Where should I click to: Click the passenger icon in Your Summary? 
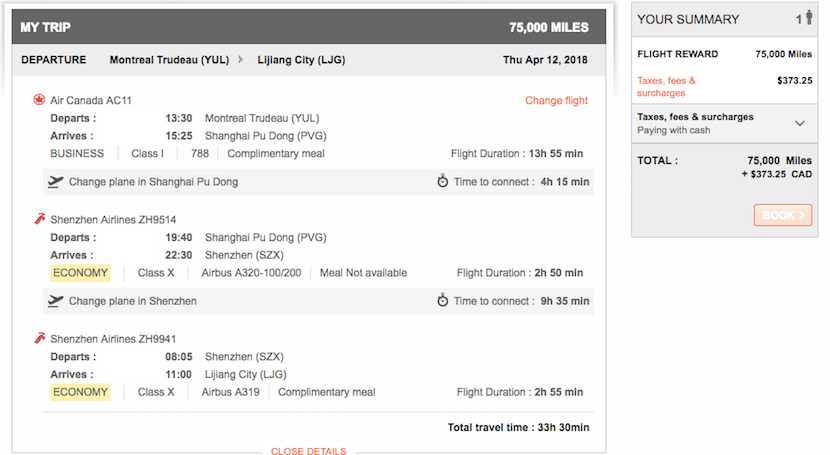tap(809, 20)
